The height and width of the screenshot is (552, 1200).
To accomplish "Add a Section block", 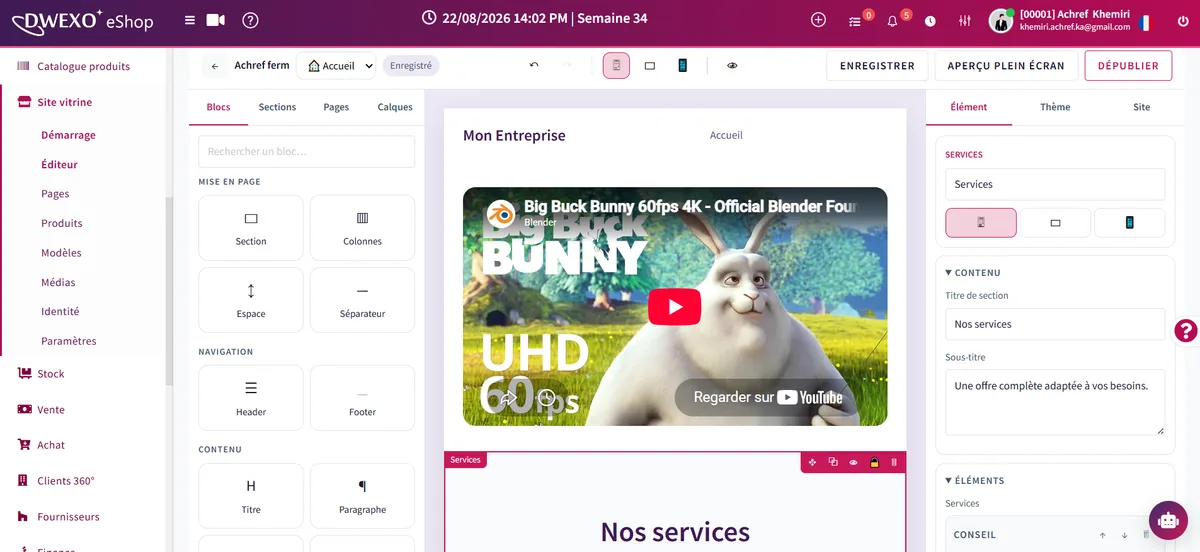I will point(251,228).
